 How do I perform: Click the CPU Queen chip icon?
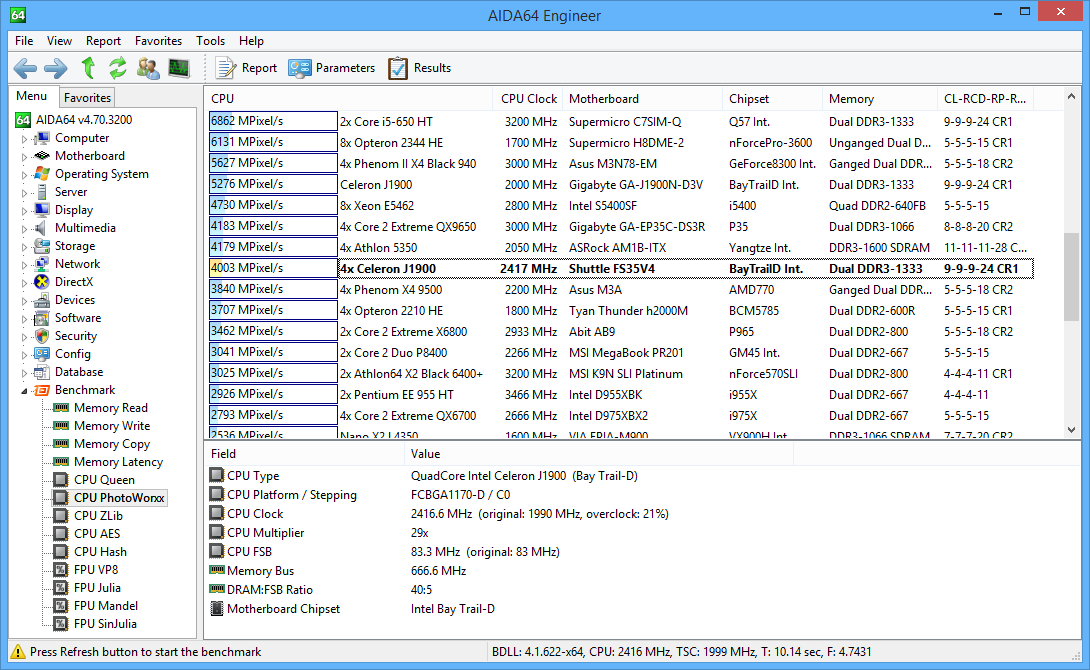(x=61, y=480)
